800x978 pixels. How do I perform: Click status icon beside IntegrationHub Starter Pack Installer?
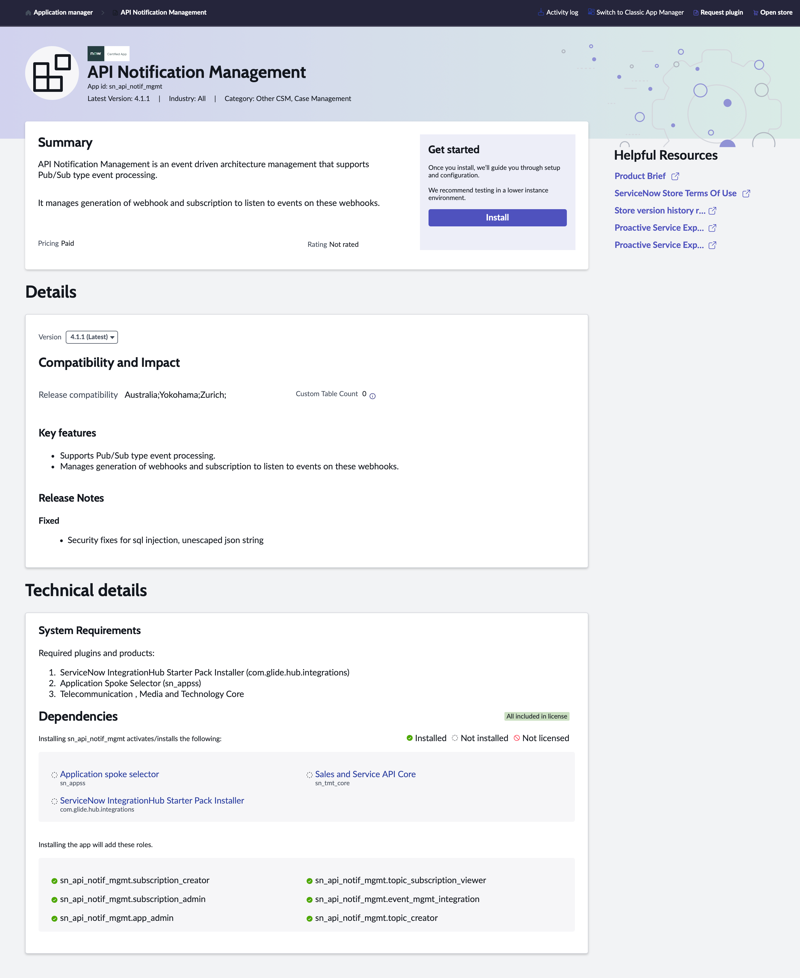tap(54, 801)
